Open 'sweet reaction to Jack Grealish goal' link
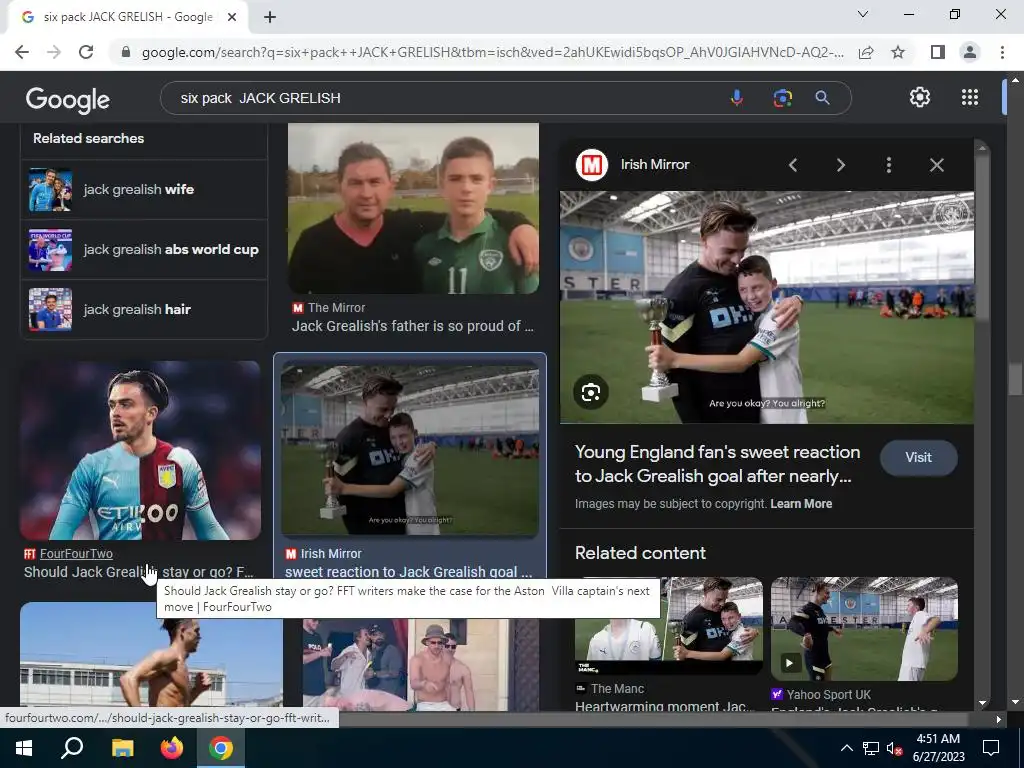Image resolution: width=1024 pixels, height=768 pixels. [409, 571]
